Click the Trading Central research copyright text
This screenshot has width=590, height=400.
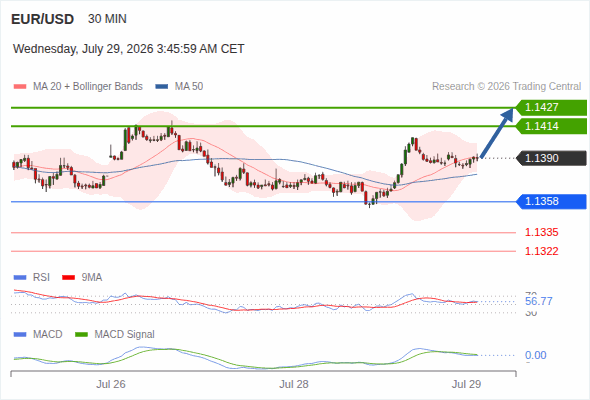[x=506, y=87]
